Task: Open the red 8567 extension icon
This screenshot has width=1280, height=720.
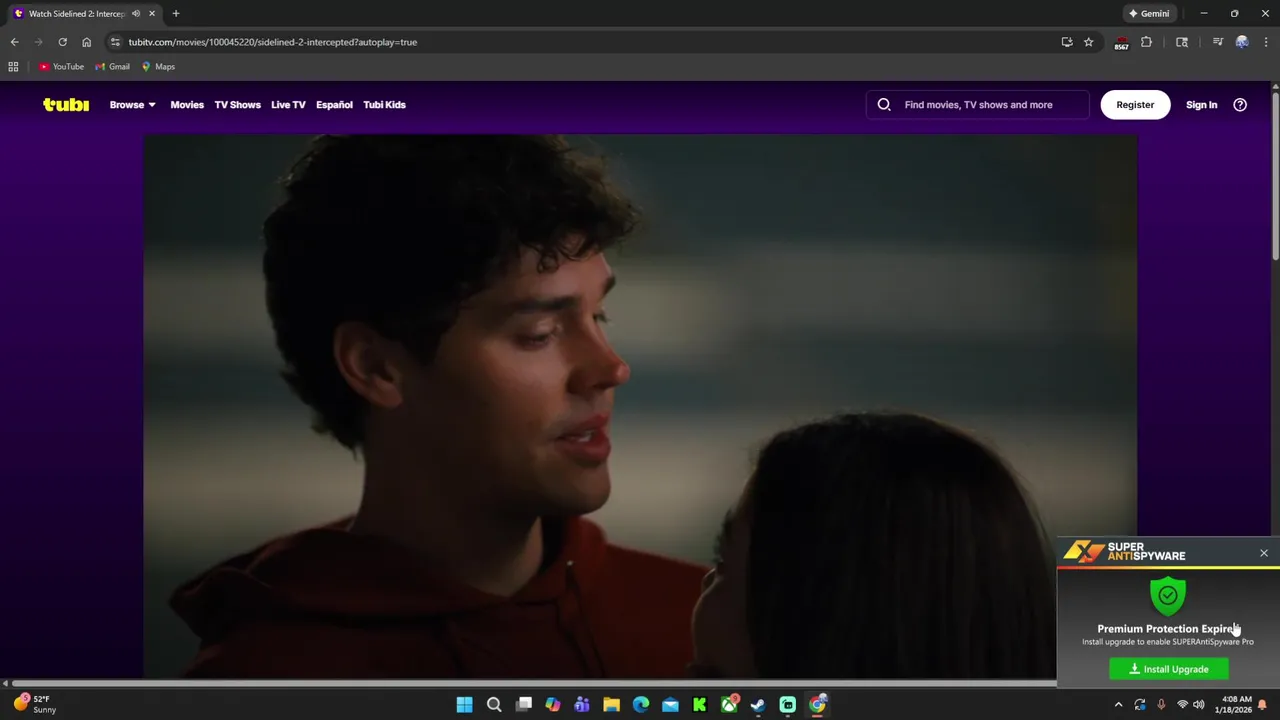Action: click(1121, 43)
